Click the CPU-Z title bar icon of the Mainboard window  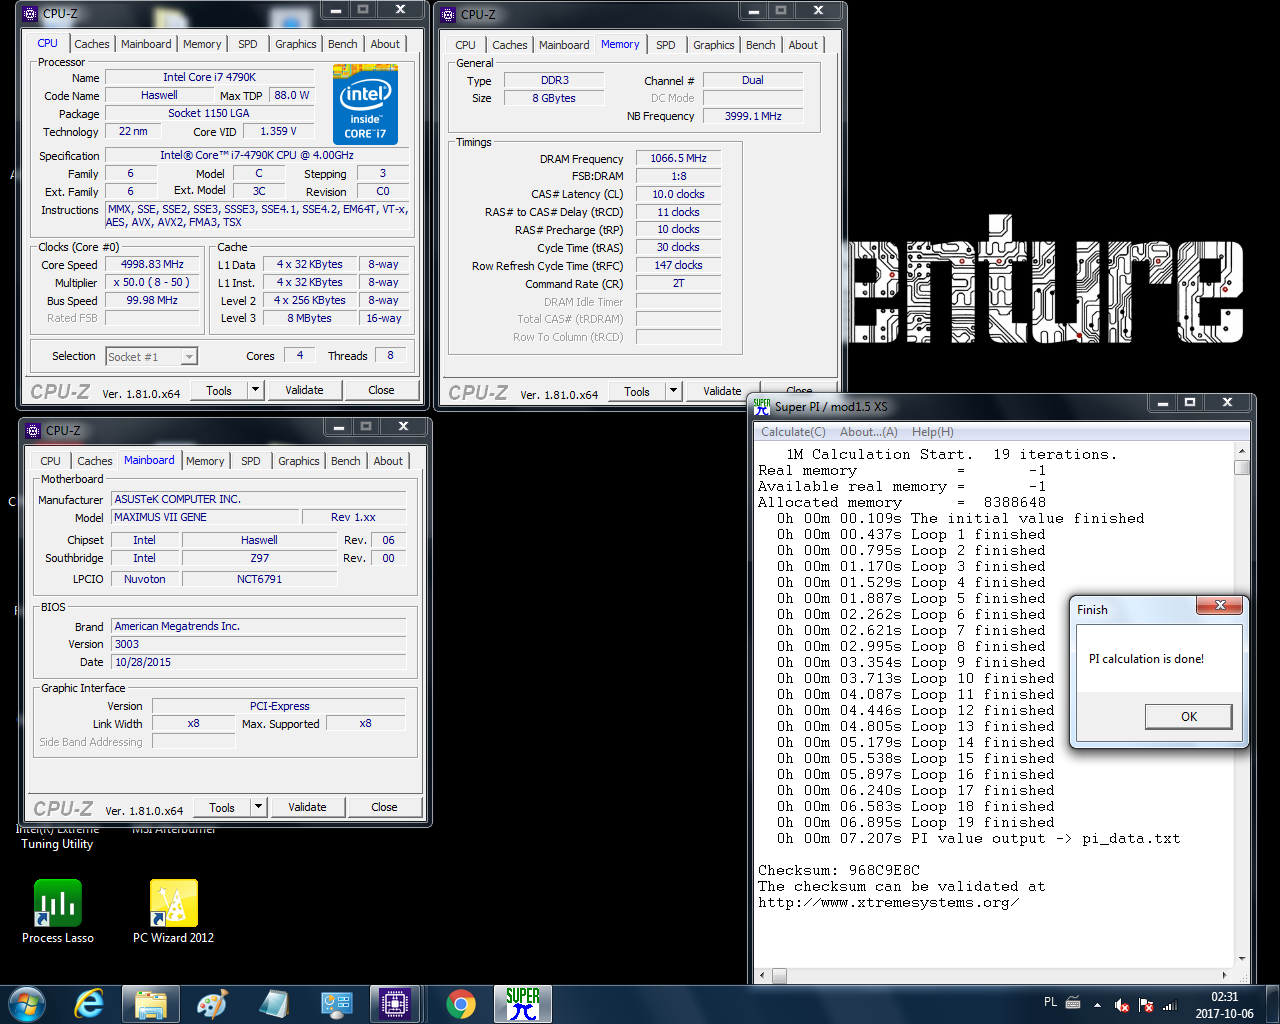[x=33, y=430]
